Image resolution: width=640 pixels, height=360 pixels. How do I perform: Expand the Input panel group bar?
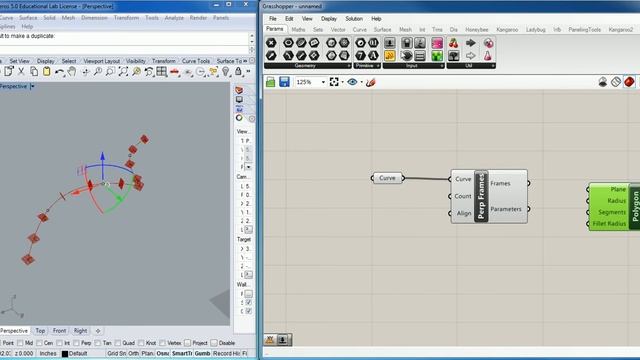tap(413, 66)
